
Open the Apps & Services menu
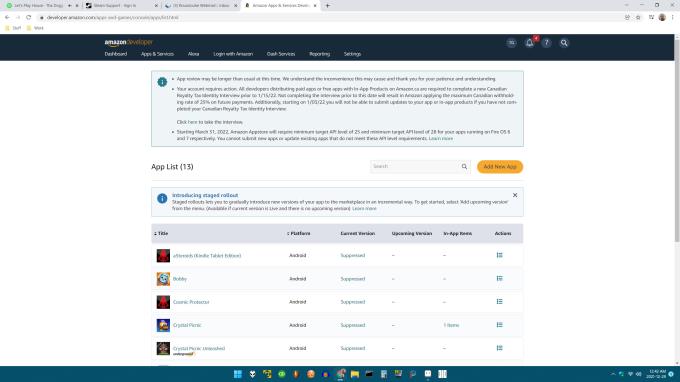pyautogui.click(x=157, y=54)
